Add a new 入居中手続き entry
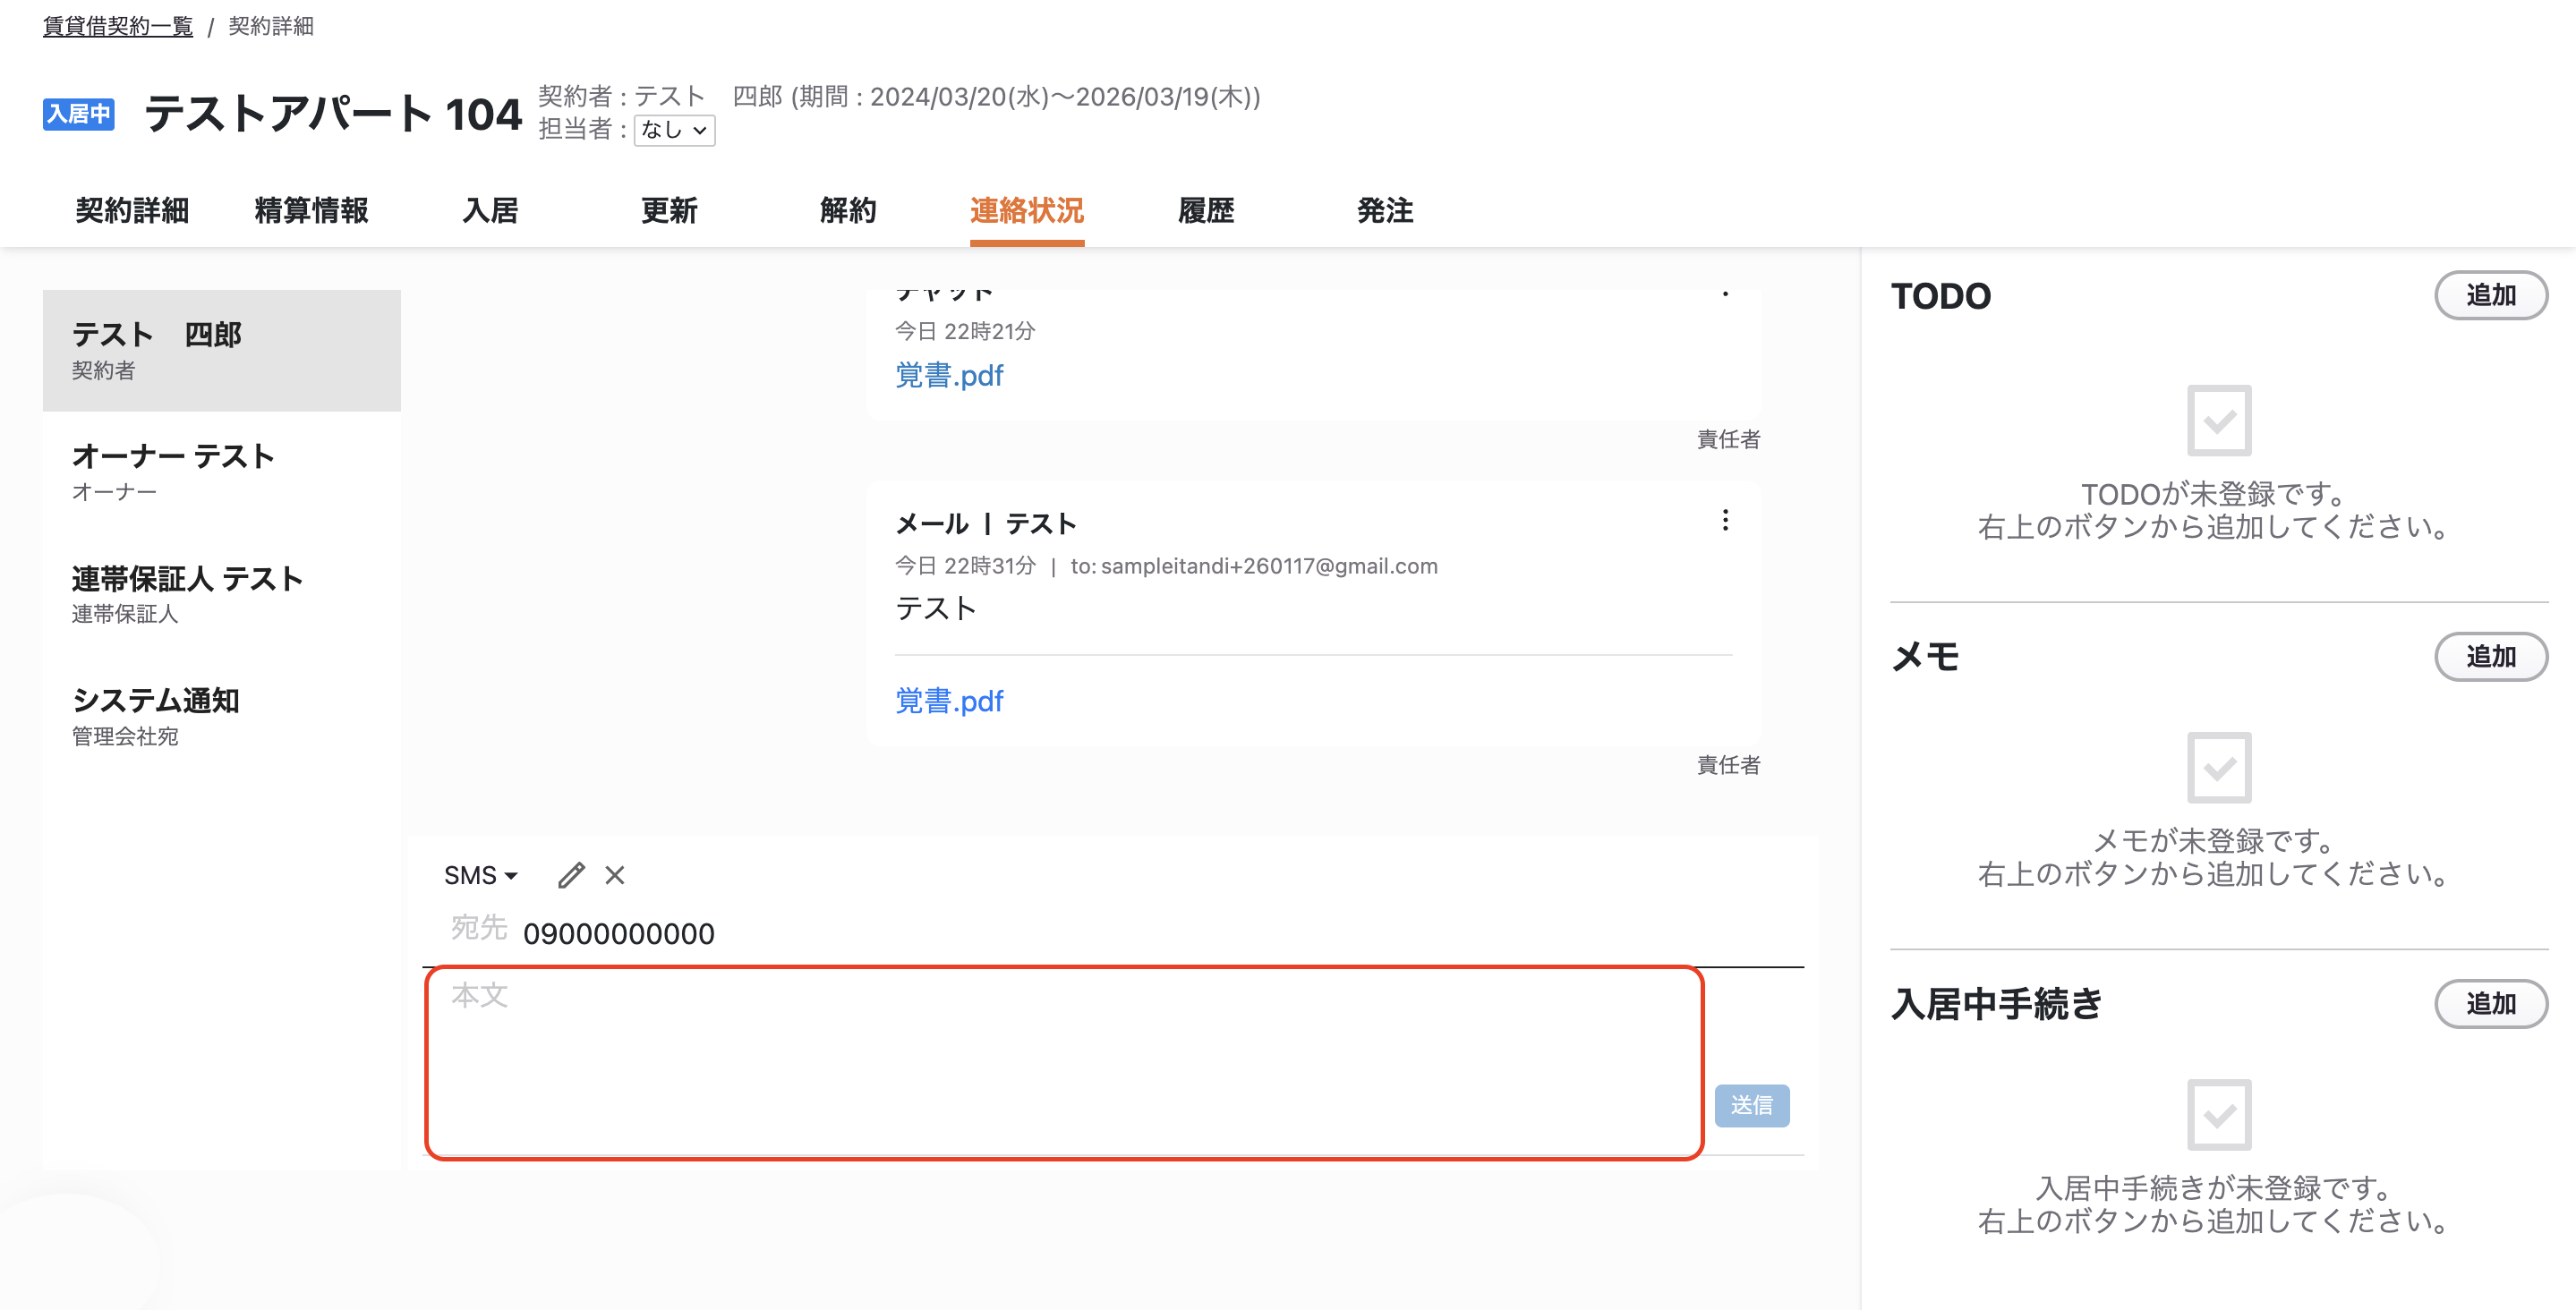Screen dimensions: 2576x1310 point(2491,1004)
